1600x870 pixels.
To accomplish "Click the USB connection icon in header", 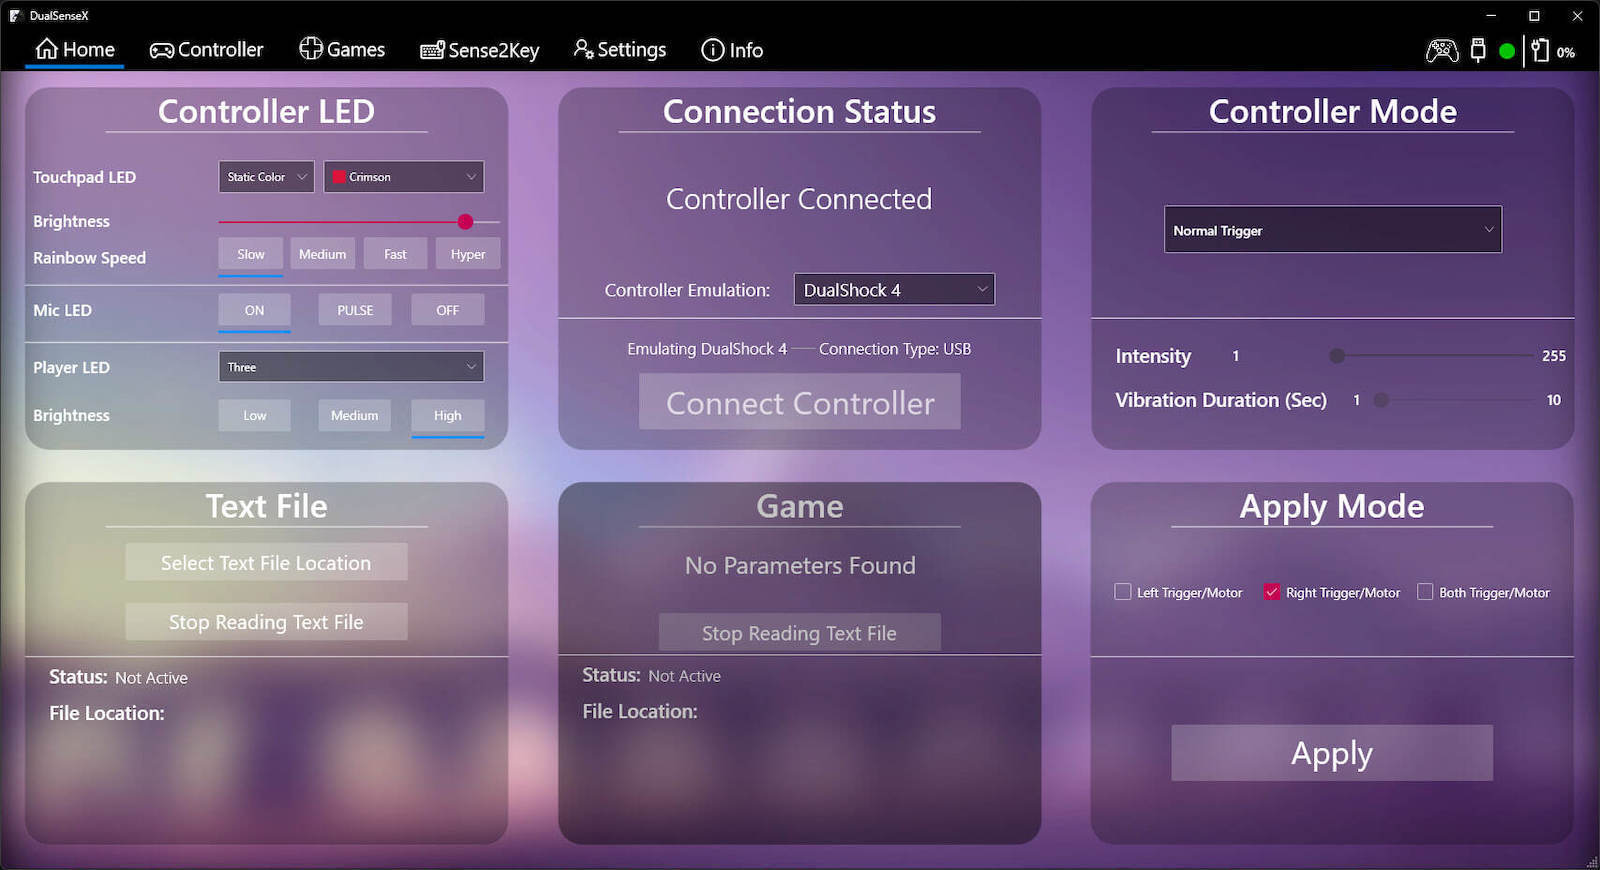I will (1478, 50).
